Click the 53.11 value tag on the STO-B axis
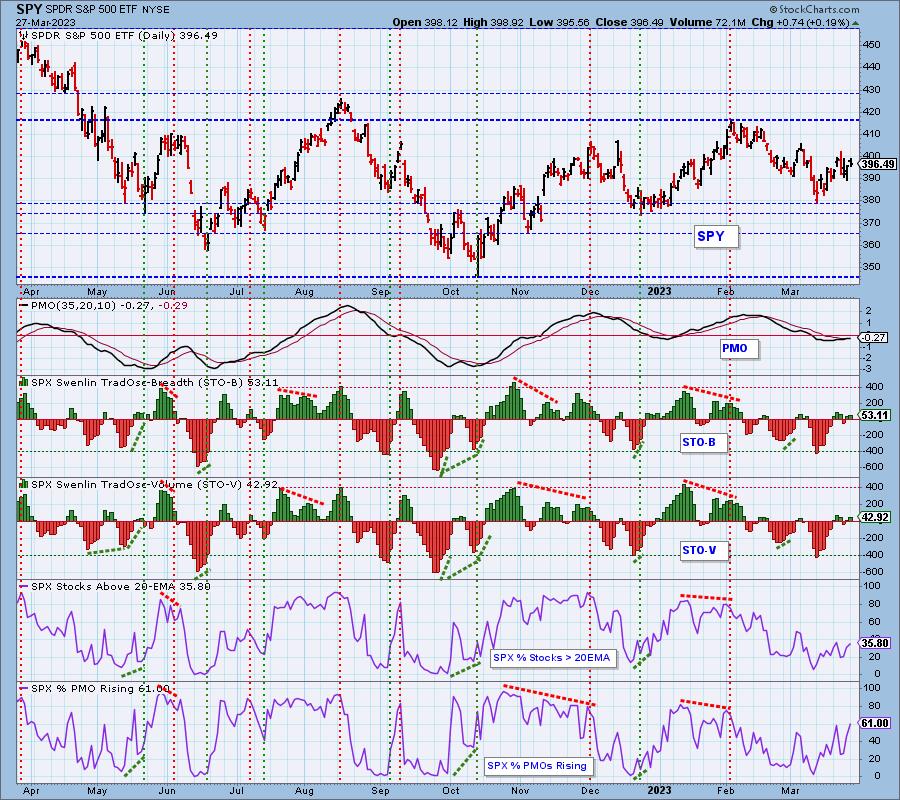This screenshot has width=900, height=800. [x=876, y=415]
